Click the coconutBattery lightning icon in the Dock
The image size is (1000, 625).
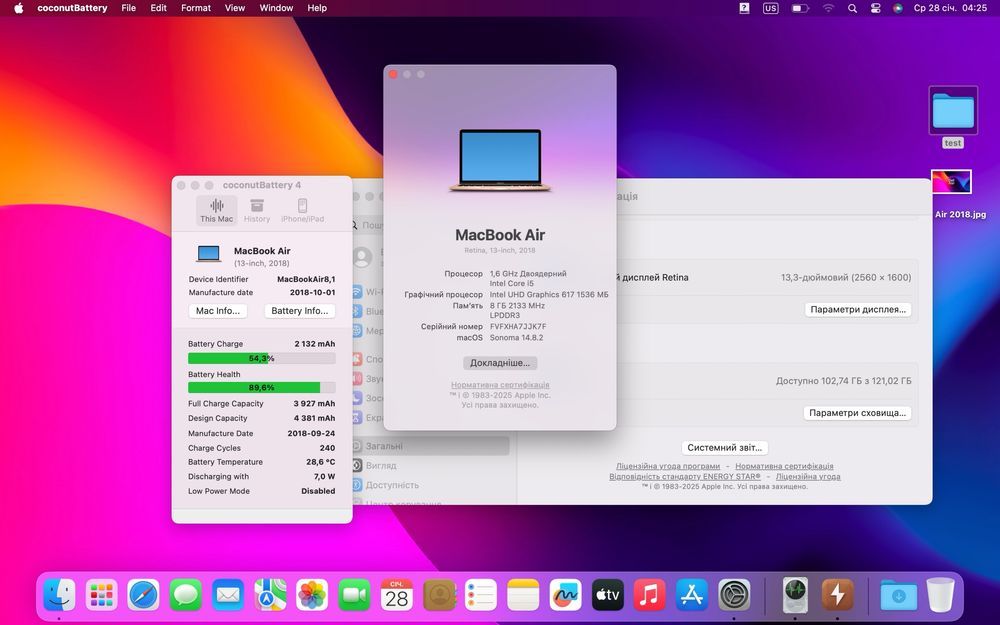point(837,596)
